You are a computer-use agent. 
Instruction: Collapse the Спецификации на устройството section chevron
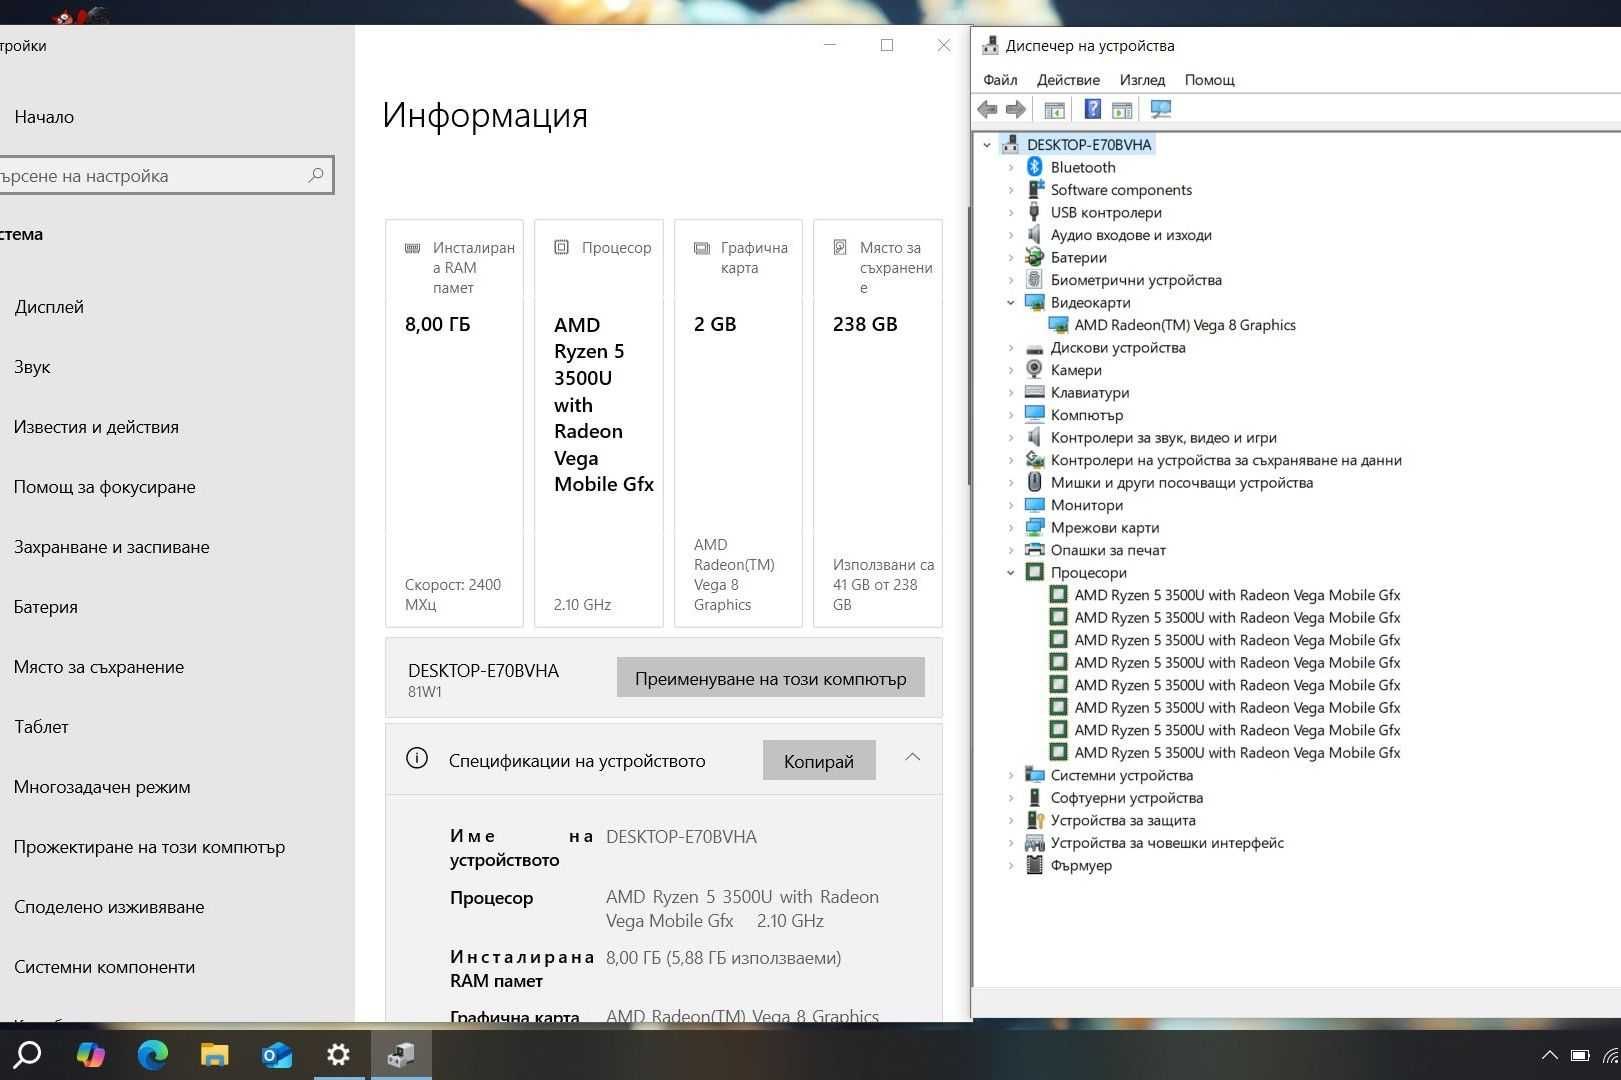coord(913,758)
